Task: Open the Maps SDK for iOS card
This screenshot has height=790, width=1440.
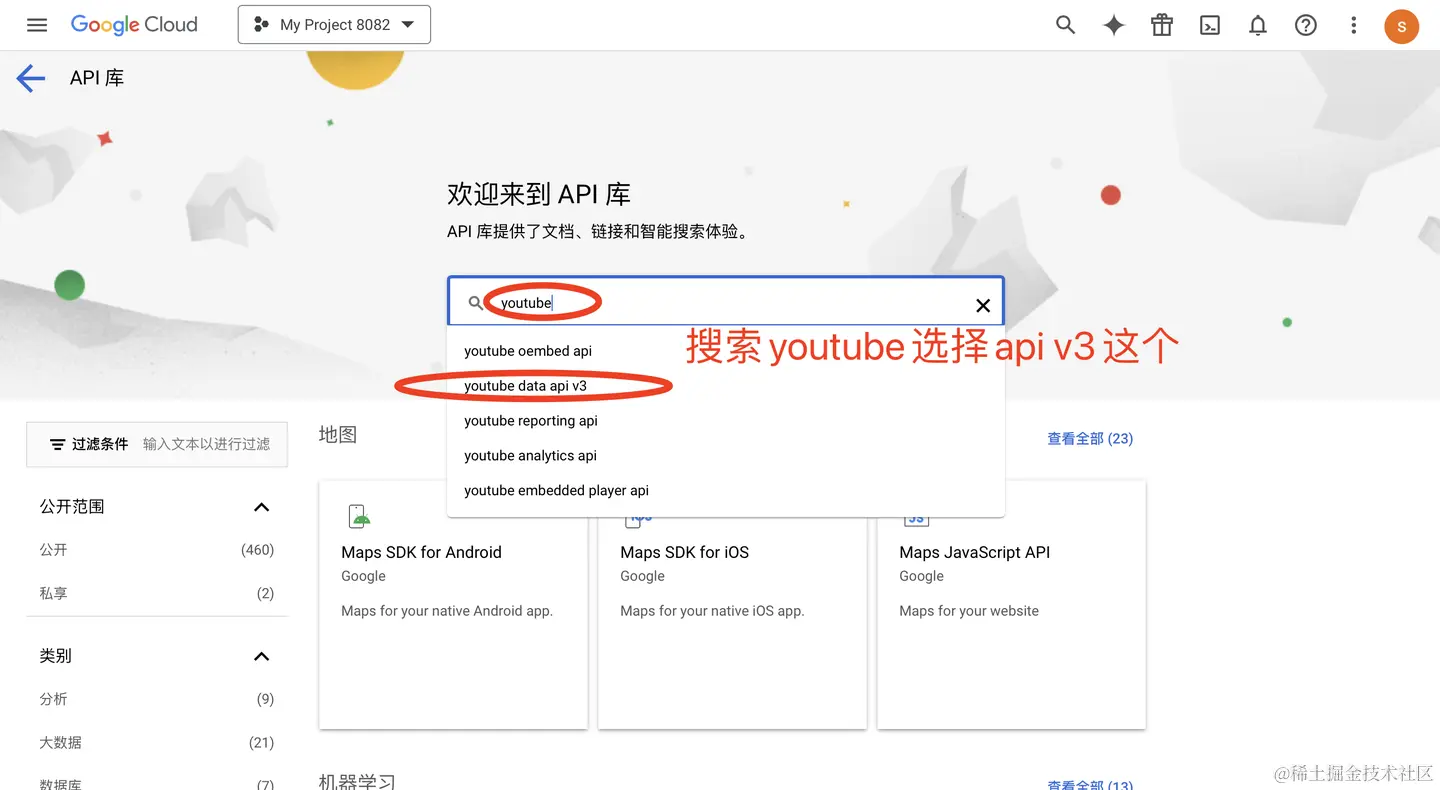Action: tap(732, 605)
